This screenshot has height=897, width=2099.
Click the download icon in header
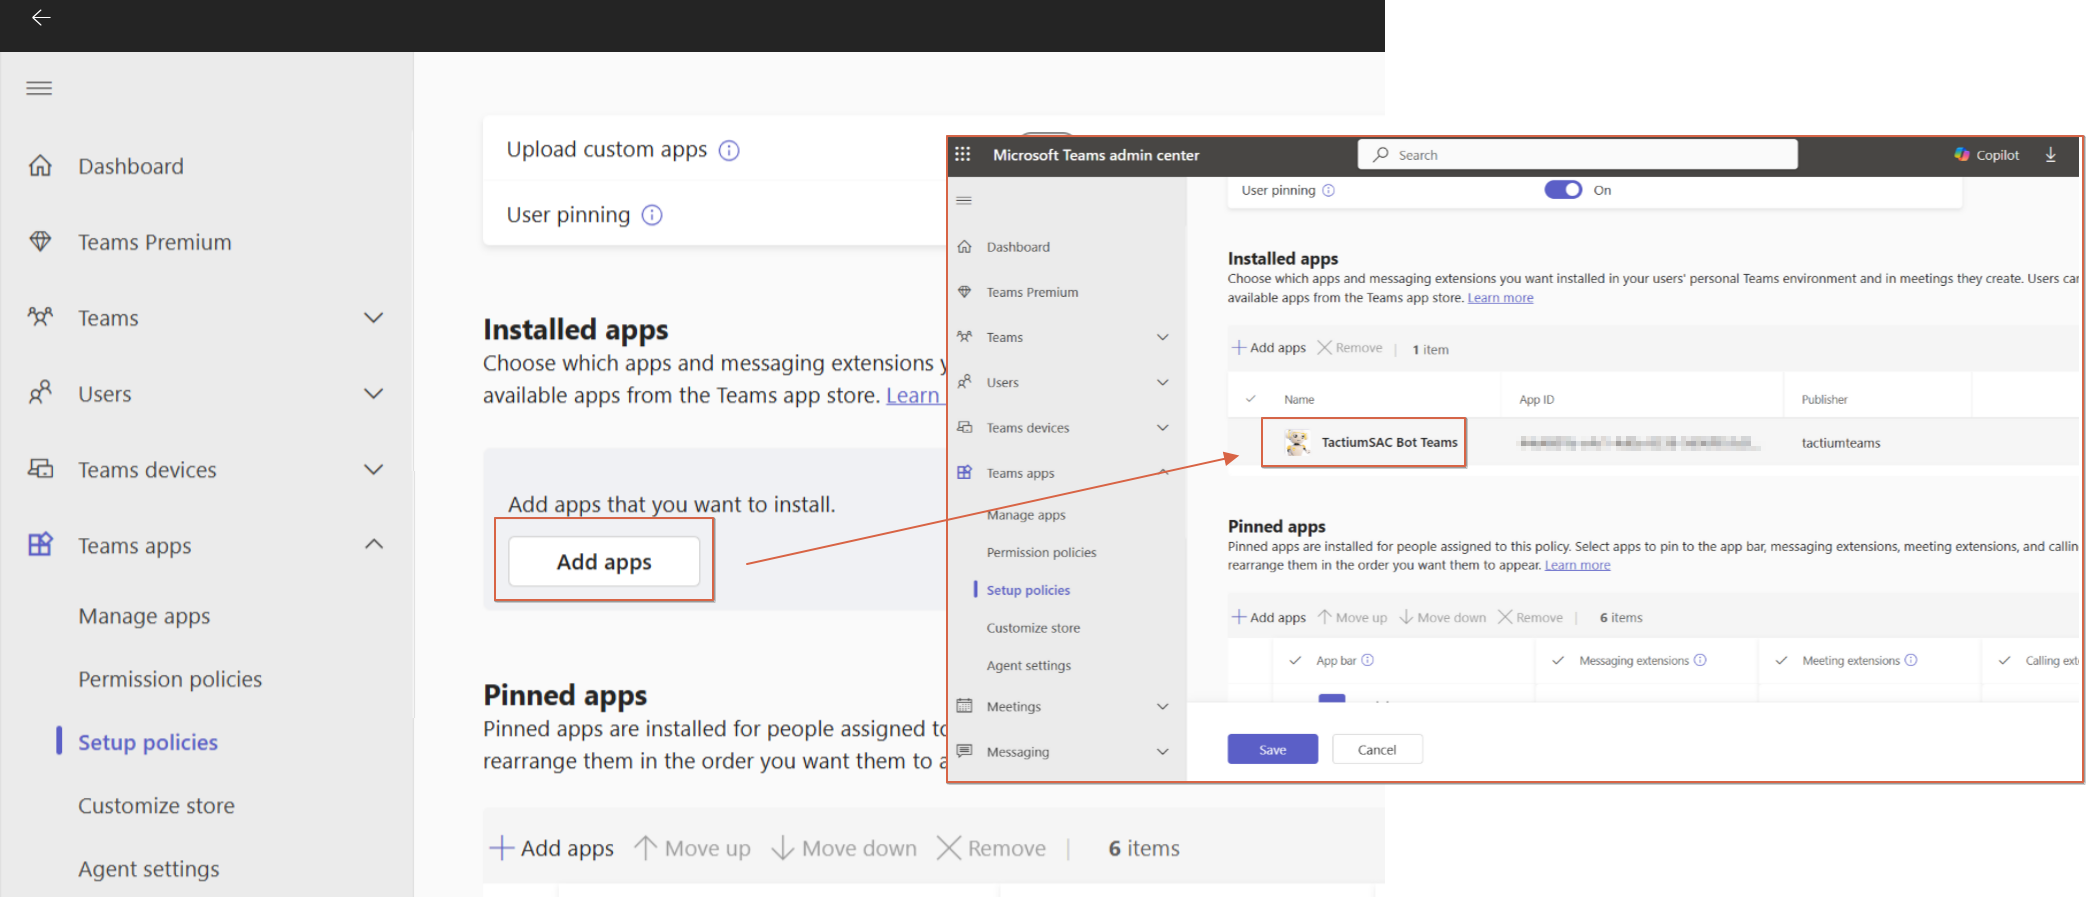pos(2050,155)
